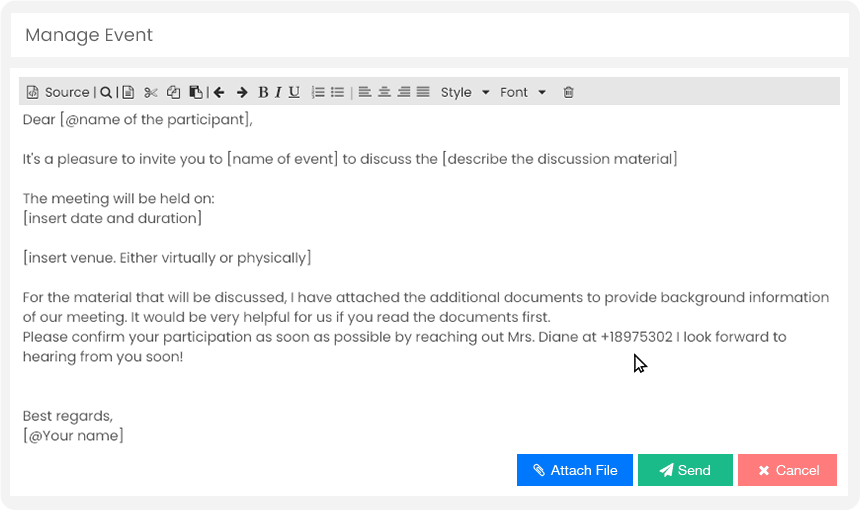860x510 pixels.
Task: Toggle underline formatting
Action: click(294, 92)
